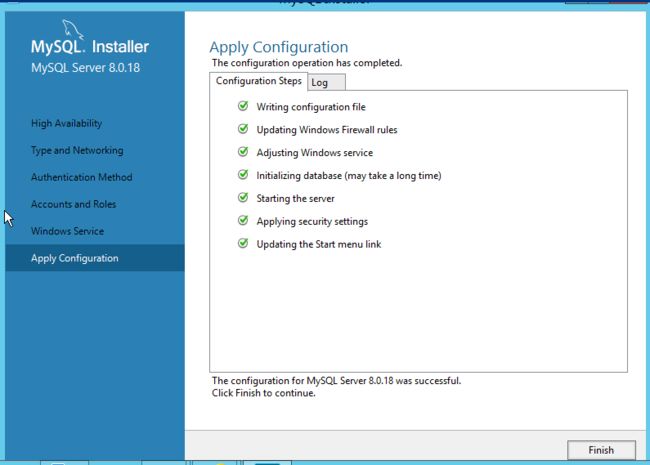Select 'Applying security settings' step text
This screenshot has width=650, height=465.
click(312, 221)
